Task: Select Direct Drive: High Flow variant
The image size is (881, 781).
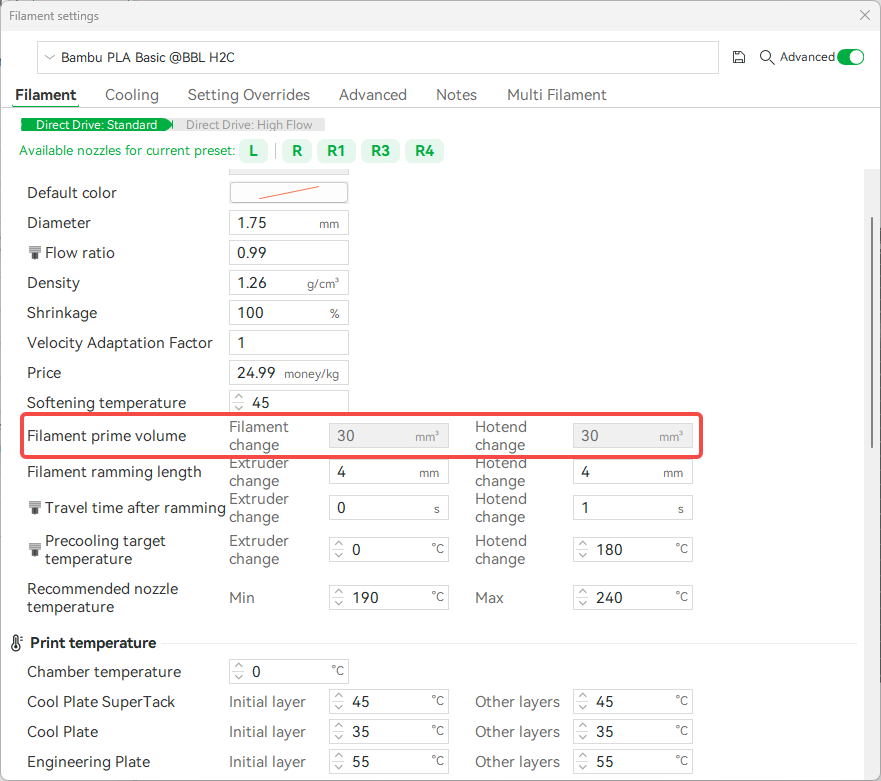Action: [249, 125]
